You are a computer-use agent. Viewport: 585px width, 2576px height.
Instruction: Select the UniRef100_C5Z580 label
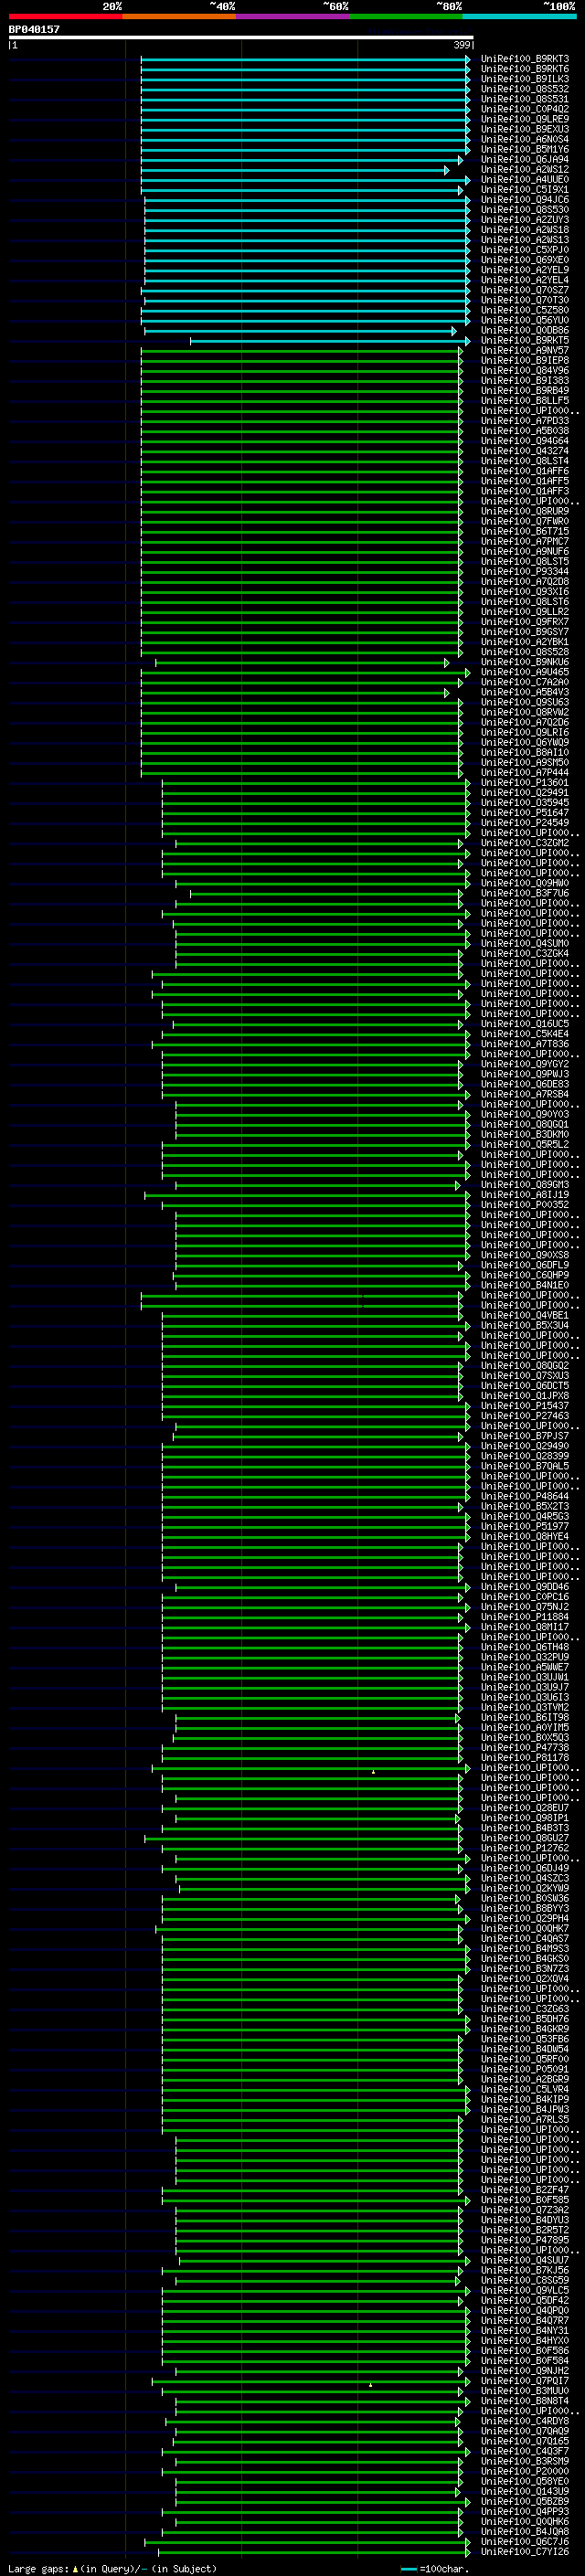[525, 310]
